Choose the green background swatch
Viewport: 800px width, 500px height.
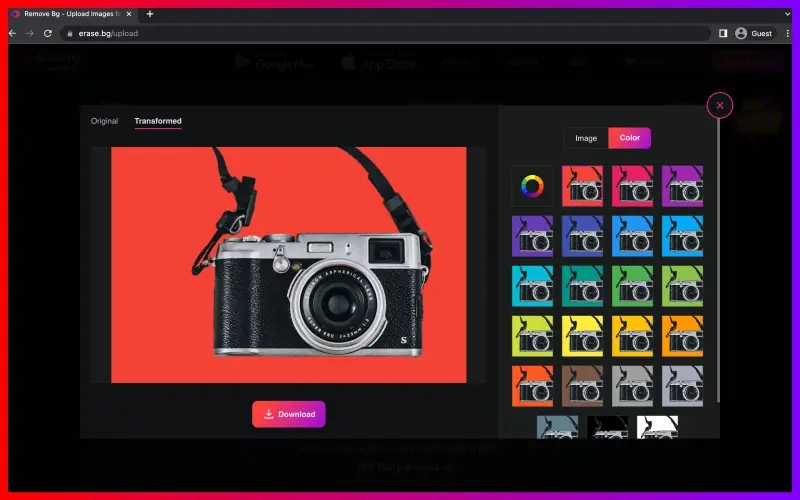[x=632, y=286]
